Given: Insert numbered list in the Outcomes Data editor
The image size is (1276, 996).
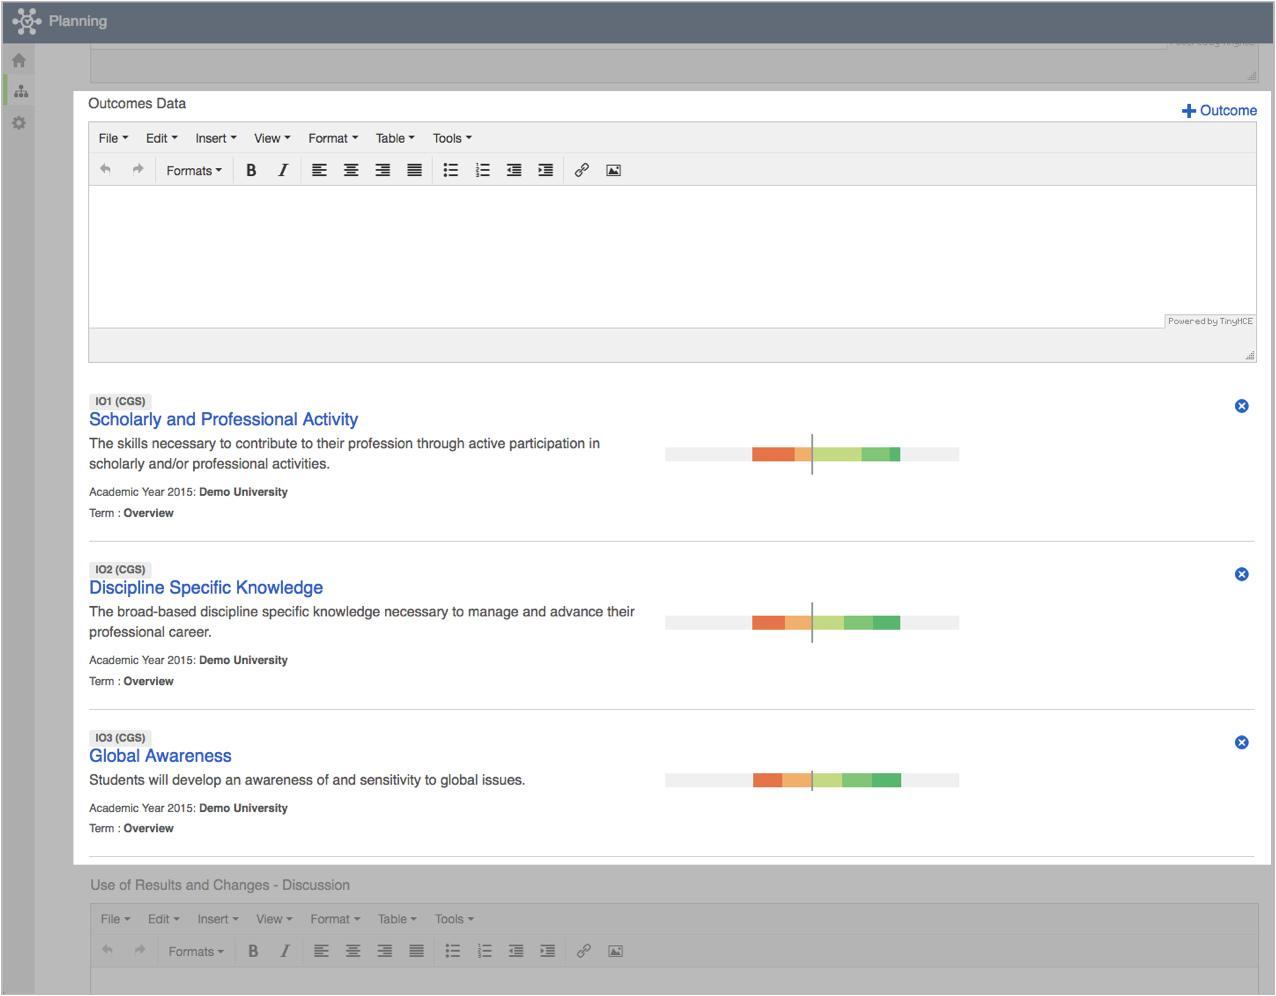Looking at the screenshot, I should (x=483, y=170).
